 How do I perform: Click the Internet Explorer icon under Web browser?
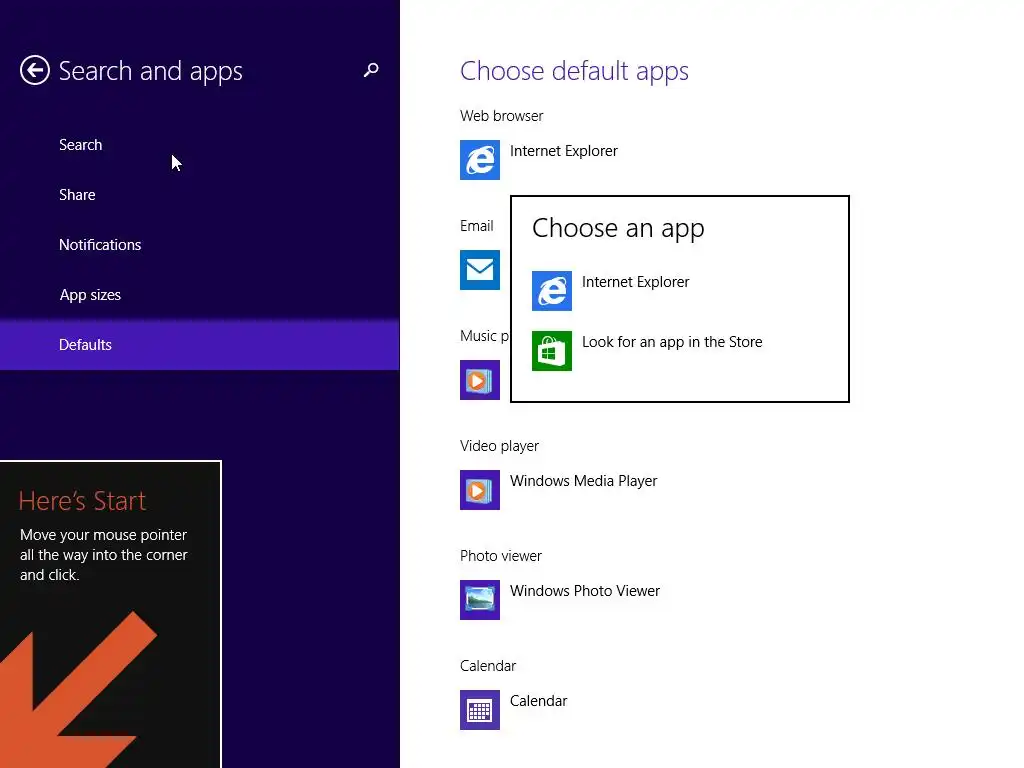pos(479,159)
